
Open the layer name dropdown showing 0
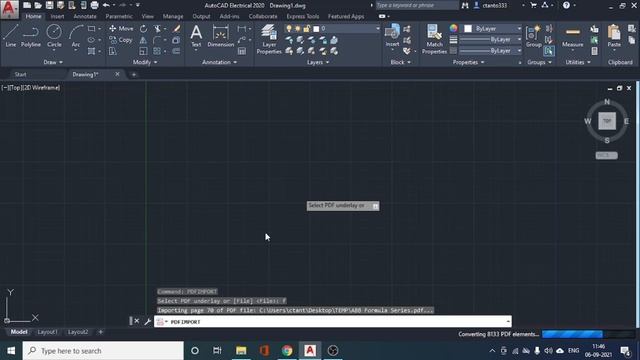coord(332,29)
